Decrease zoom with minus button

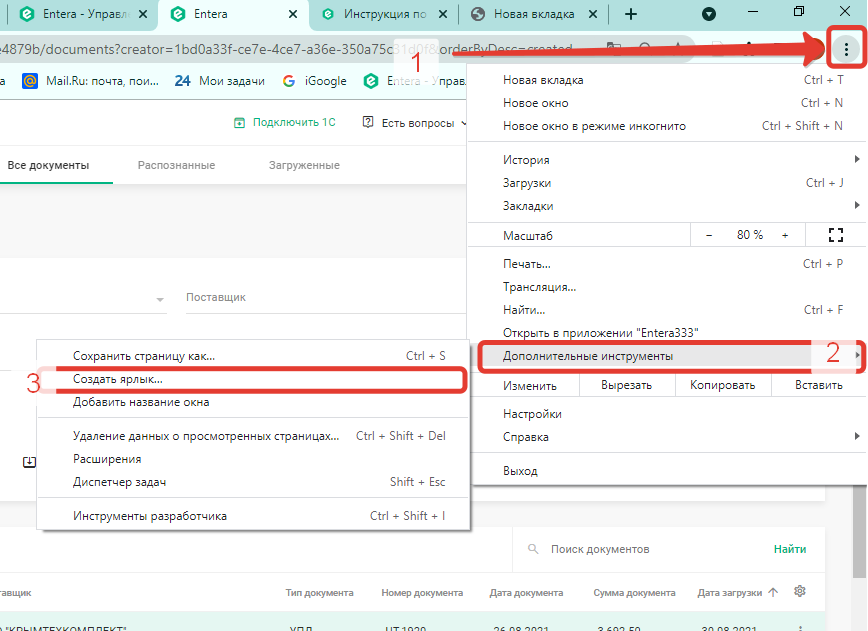[x=709, y=235]
